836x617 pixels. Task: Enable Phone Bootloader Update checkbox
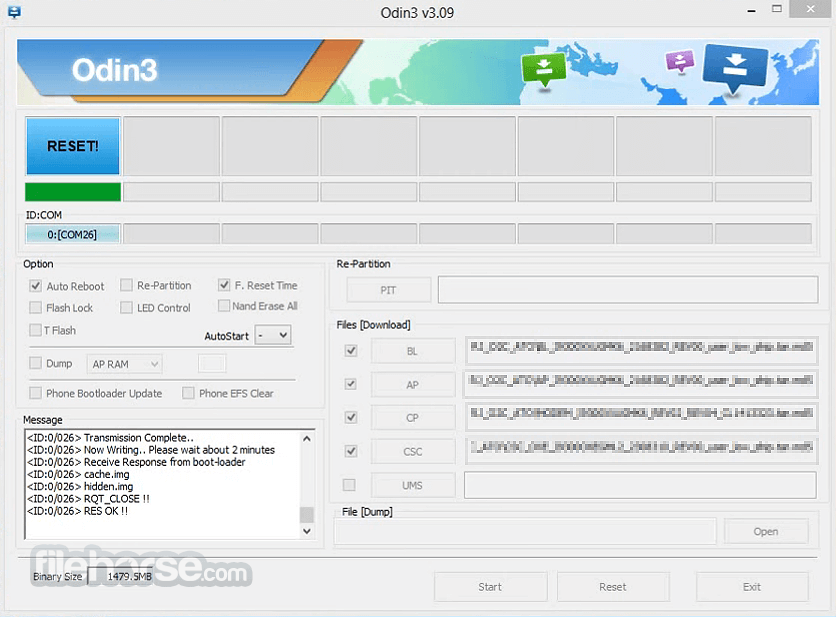coord(35,393)
